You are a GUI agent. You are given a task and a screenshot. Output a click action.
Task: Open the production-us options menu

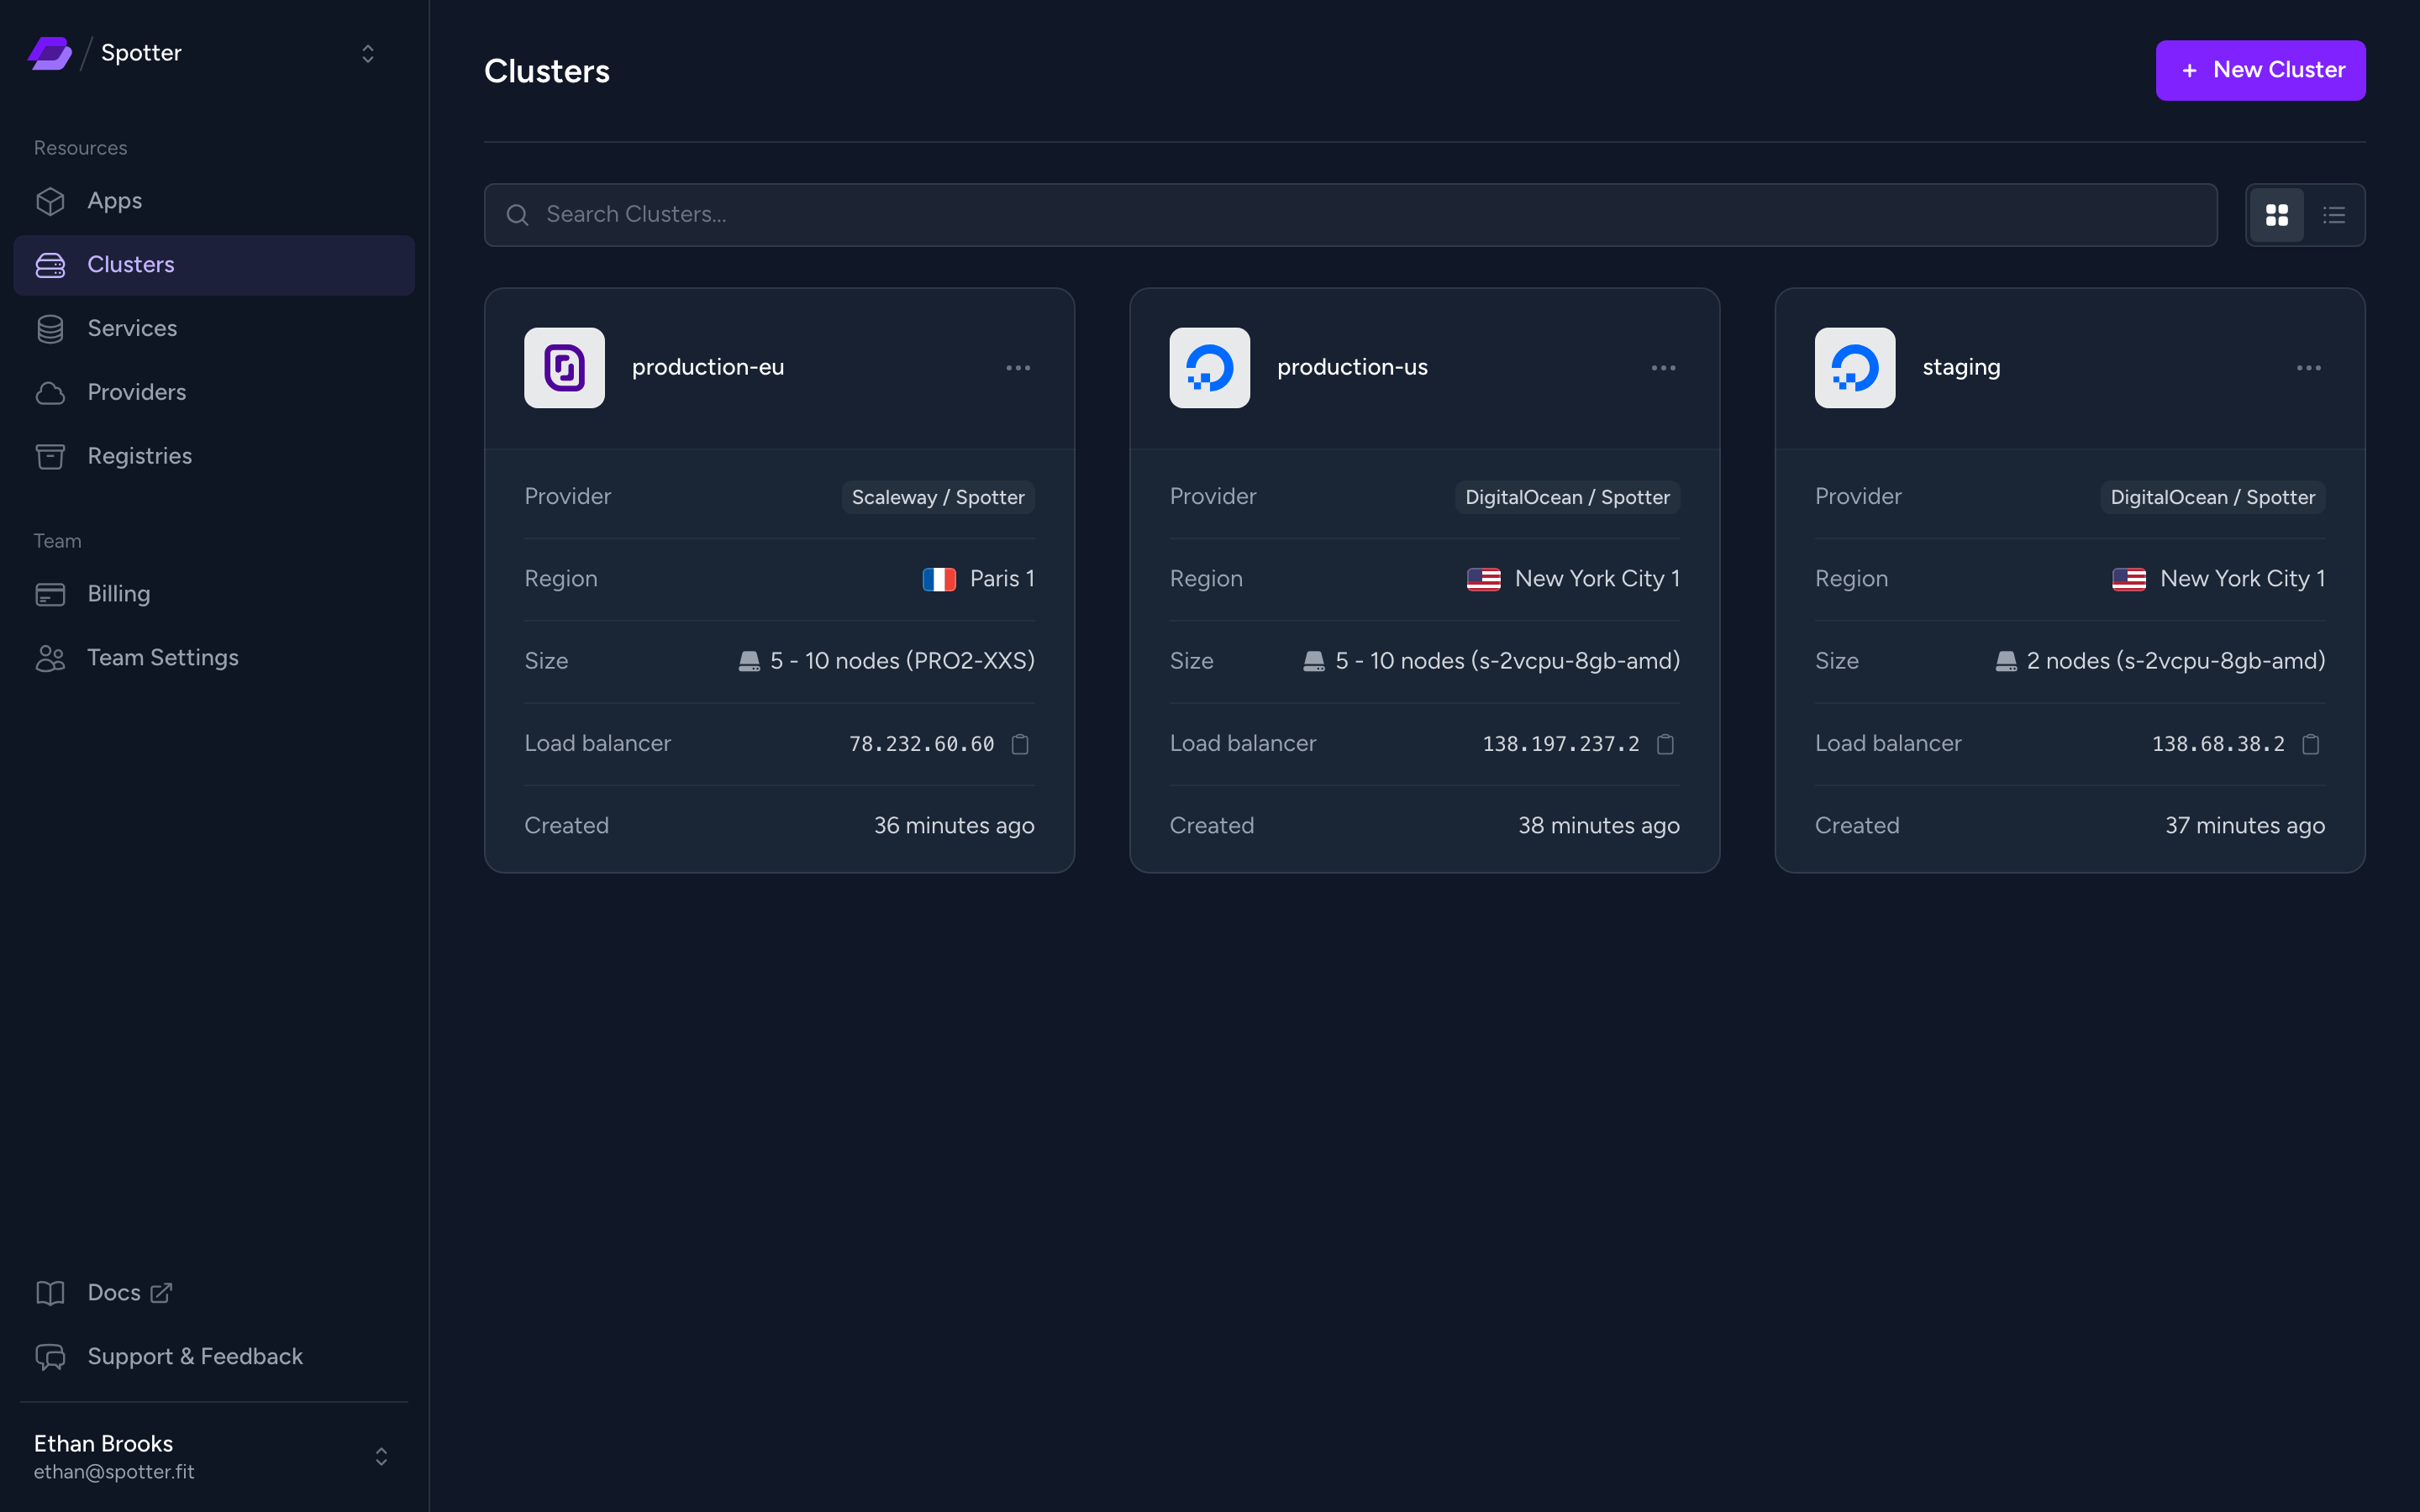(1663, 368)
